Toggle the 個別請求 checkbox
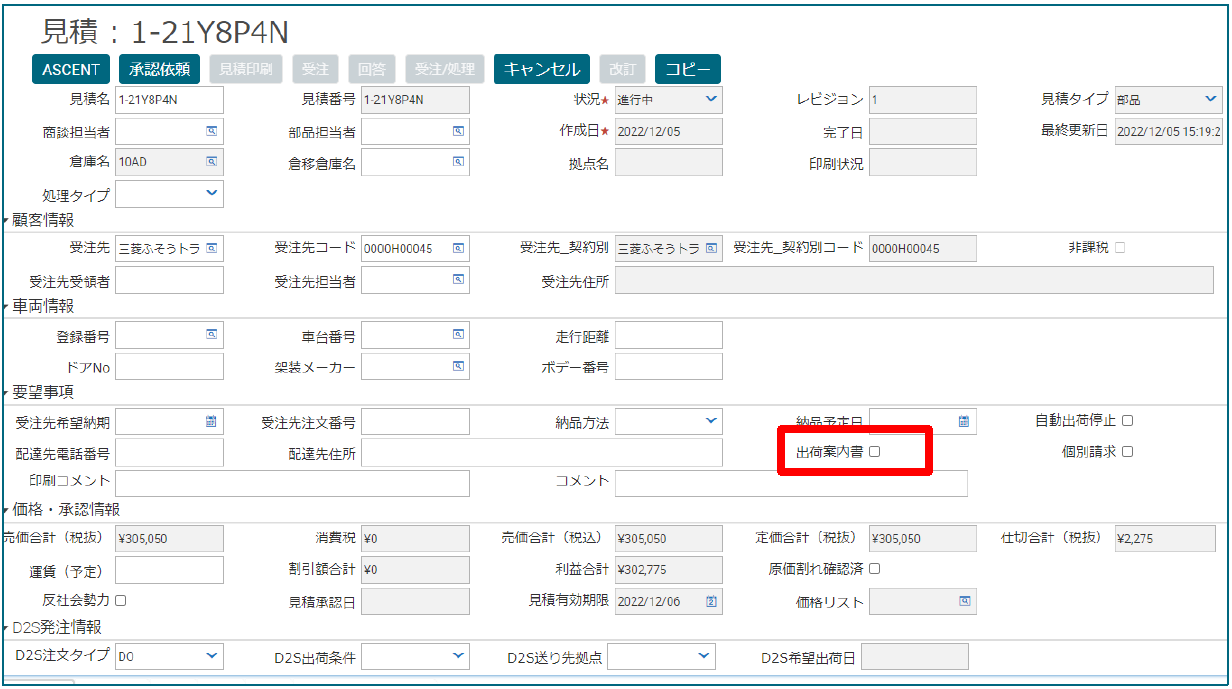The width and height of the screenshot is (1232, 689). tap(1127, 452)
